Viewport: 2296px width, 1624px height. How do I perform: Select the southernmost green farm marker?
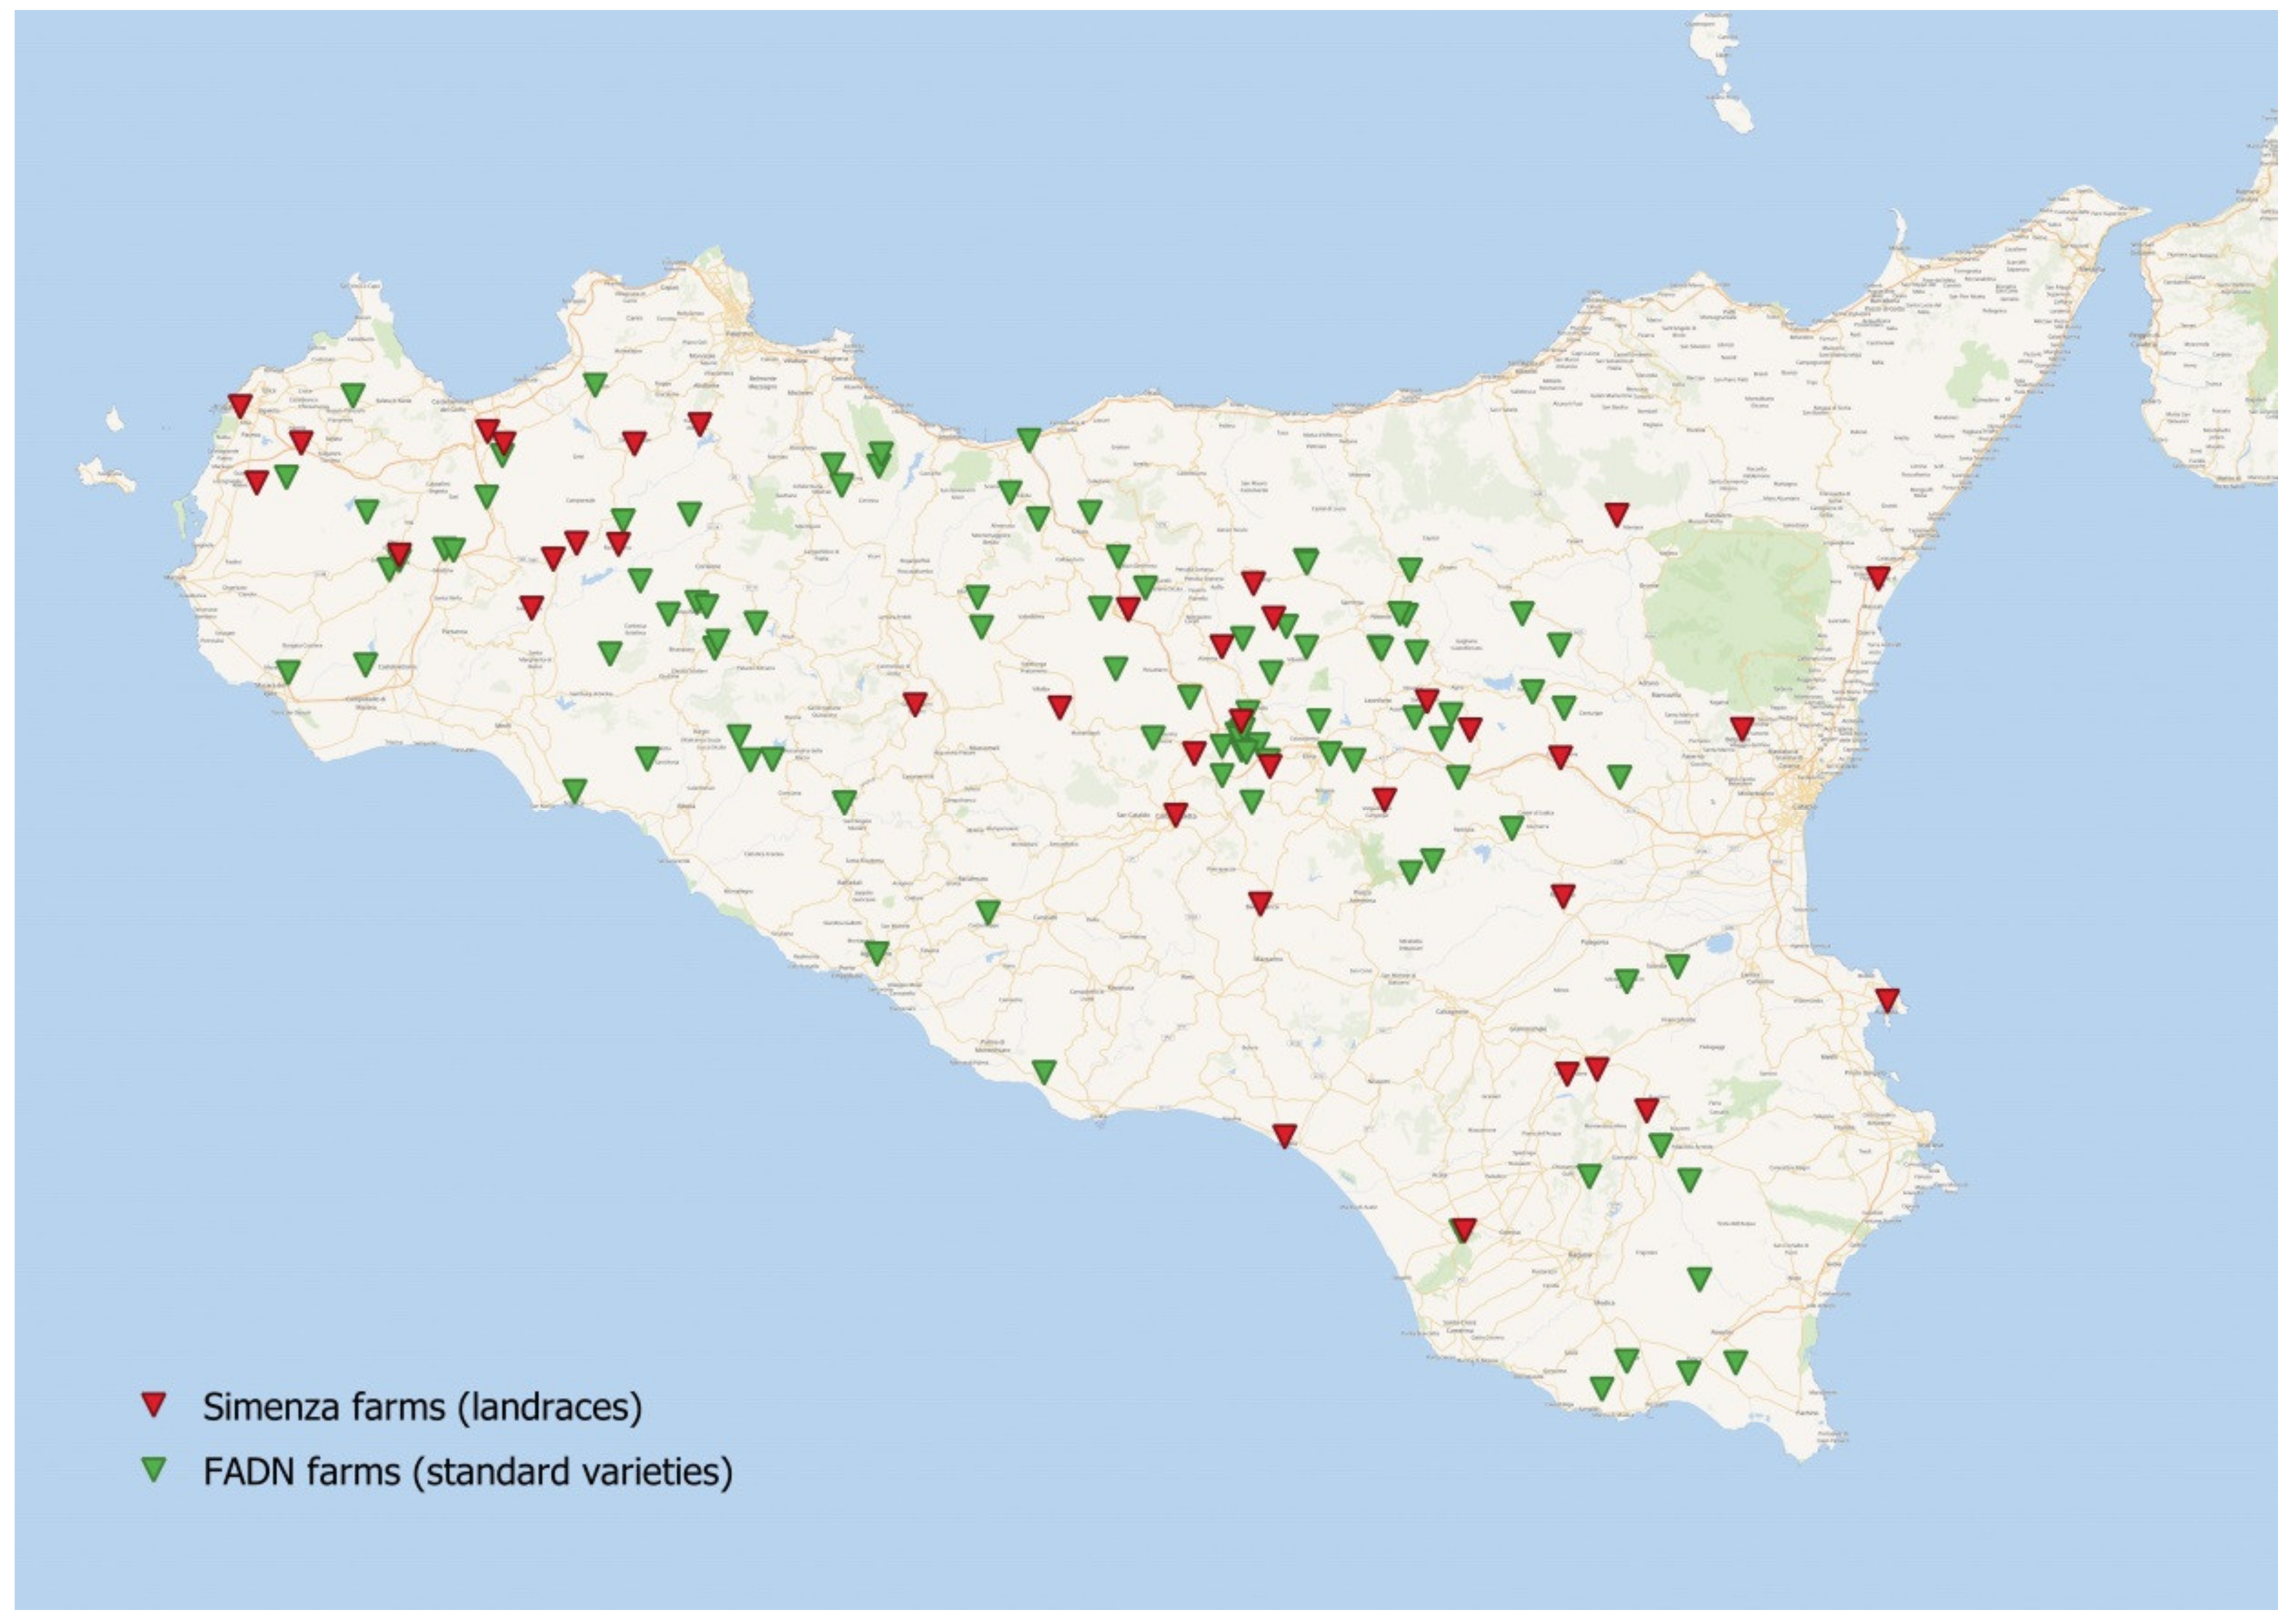pyautogui.click(x=1601, y=1387)
